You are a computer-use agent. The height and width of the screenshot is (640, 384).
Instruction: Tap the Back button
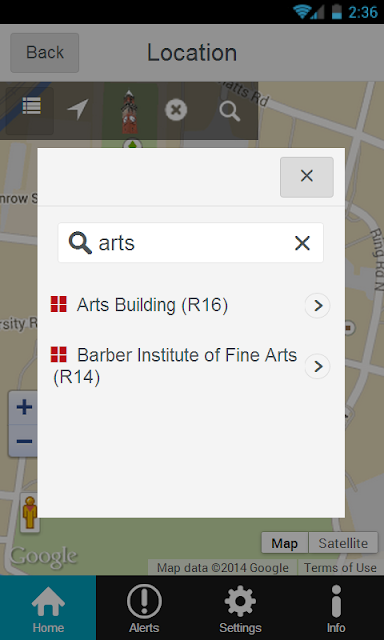(x=44, y=53)
